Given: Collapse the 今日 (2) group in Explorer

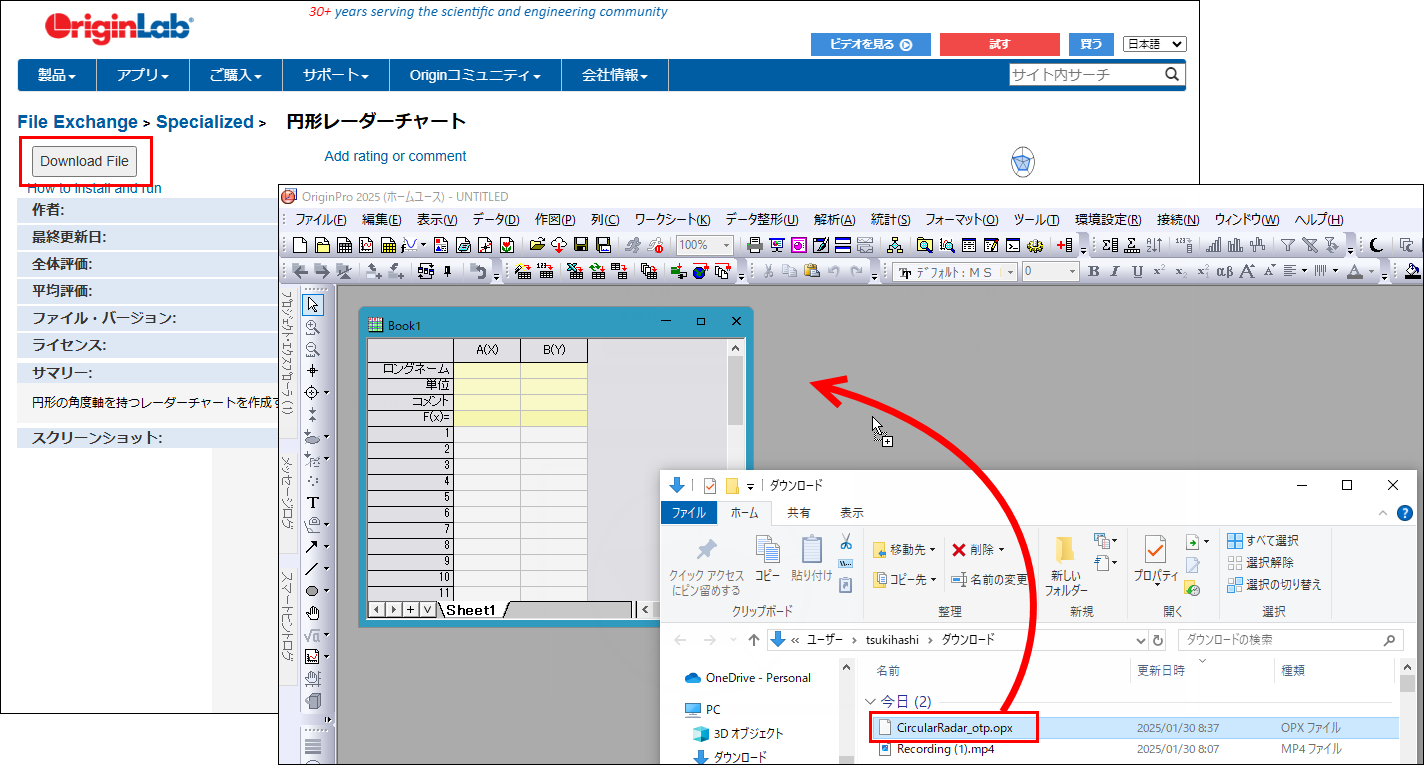Looking at the screenshot, I should [x=872, y=701].
